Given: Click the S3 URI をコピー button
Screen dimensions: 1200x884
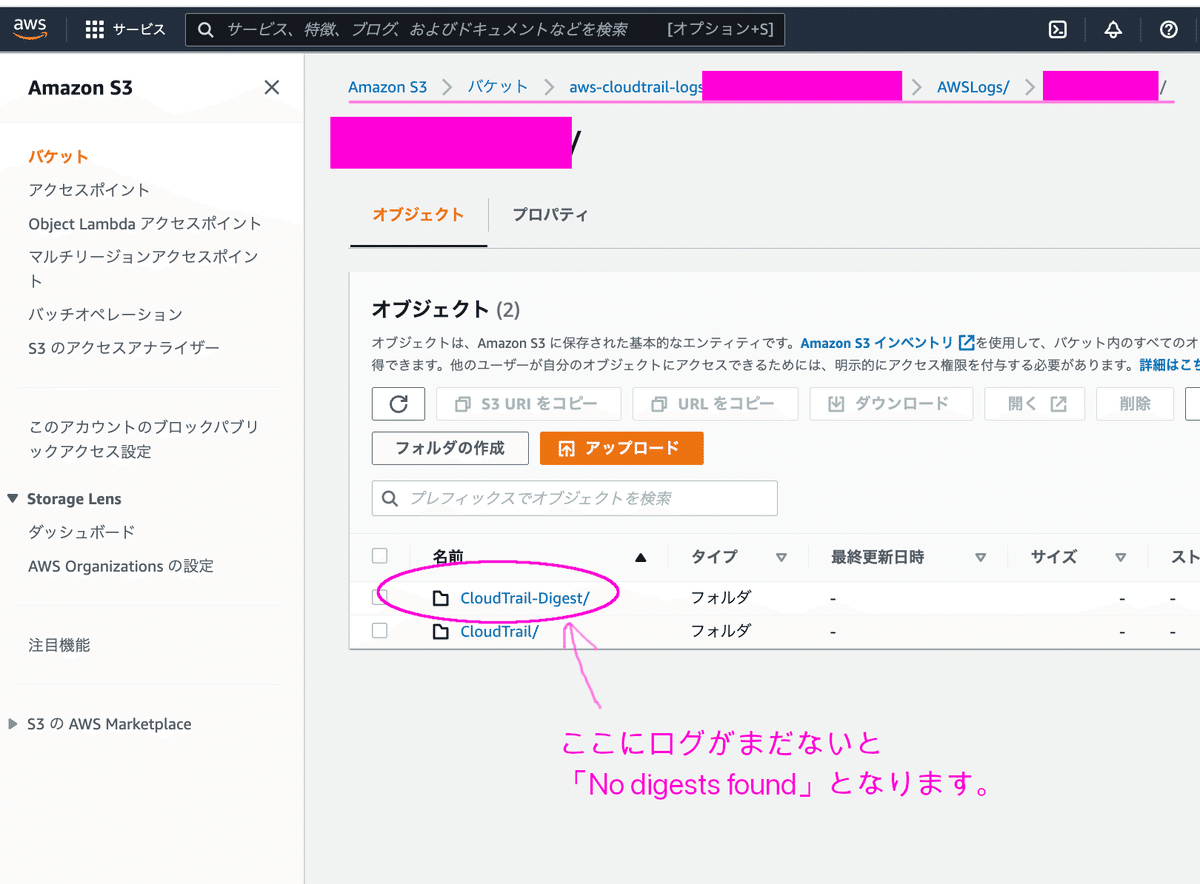Looking at the screenshot, I should click(528, 404).
